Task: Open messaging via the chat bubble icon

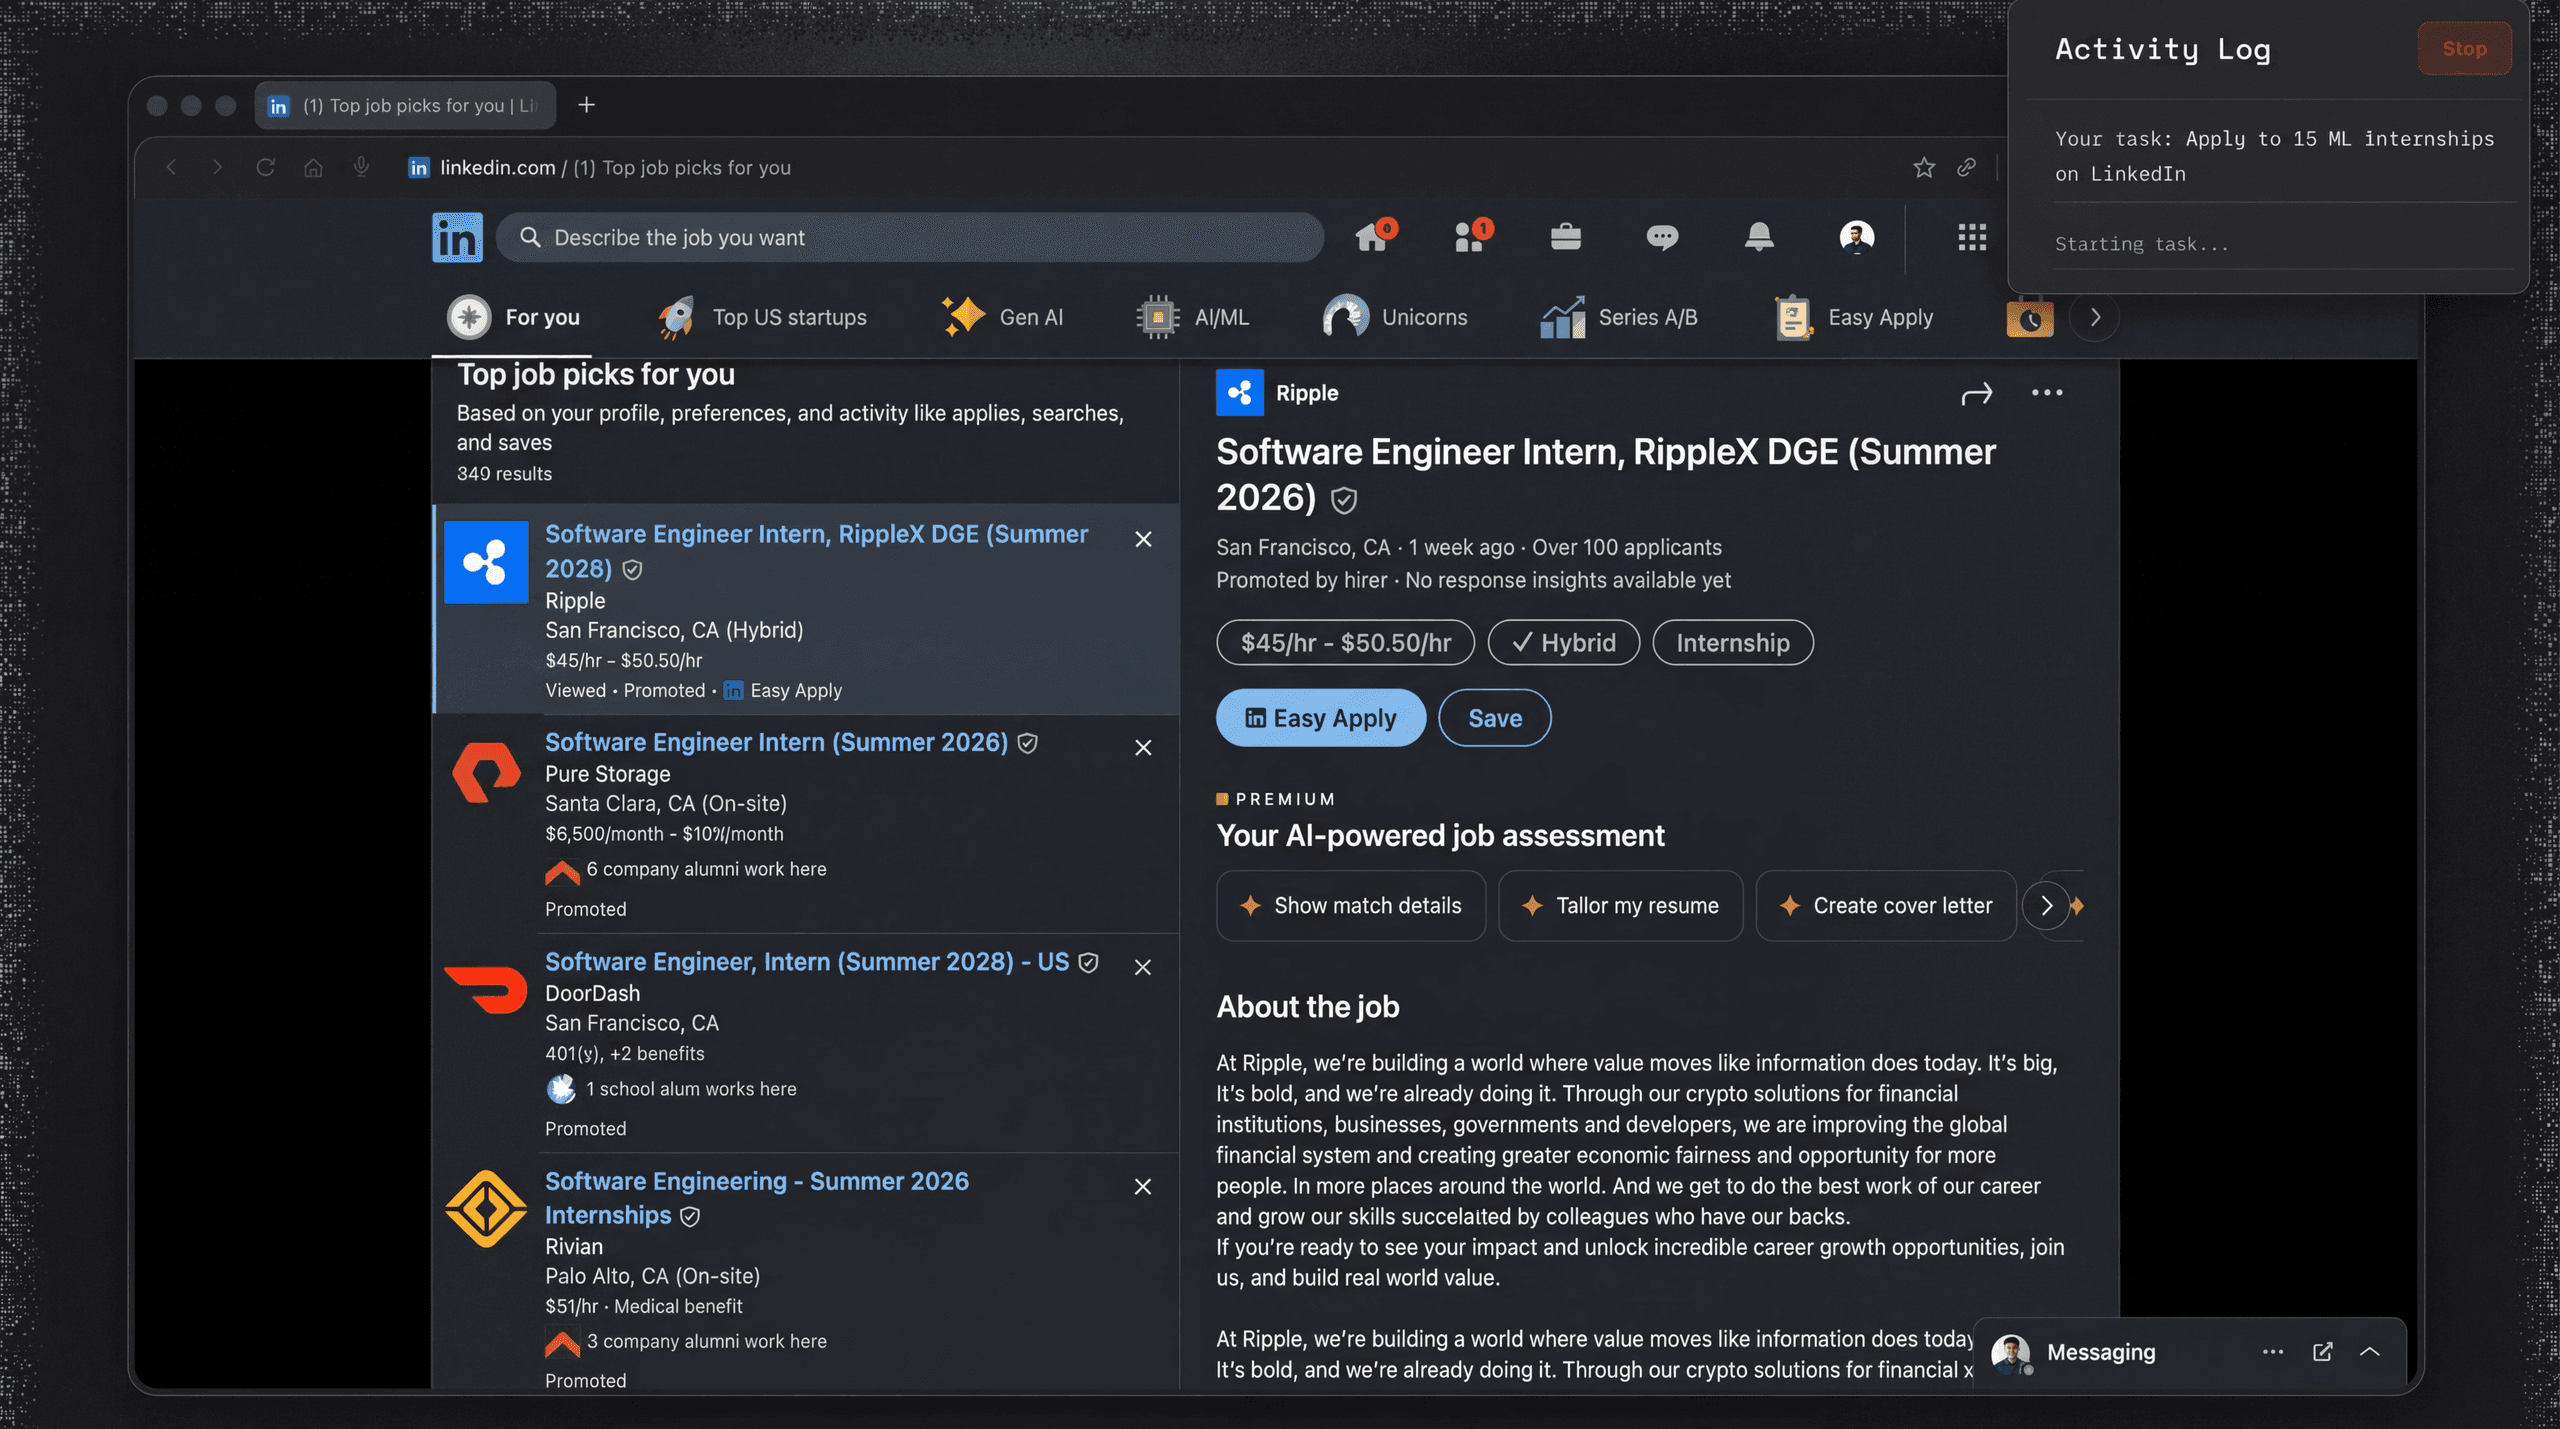Action: (1662, 237)
